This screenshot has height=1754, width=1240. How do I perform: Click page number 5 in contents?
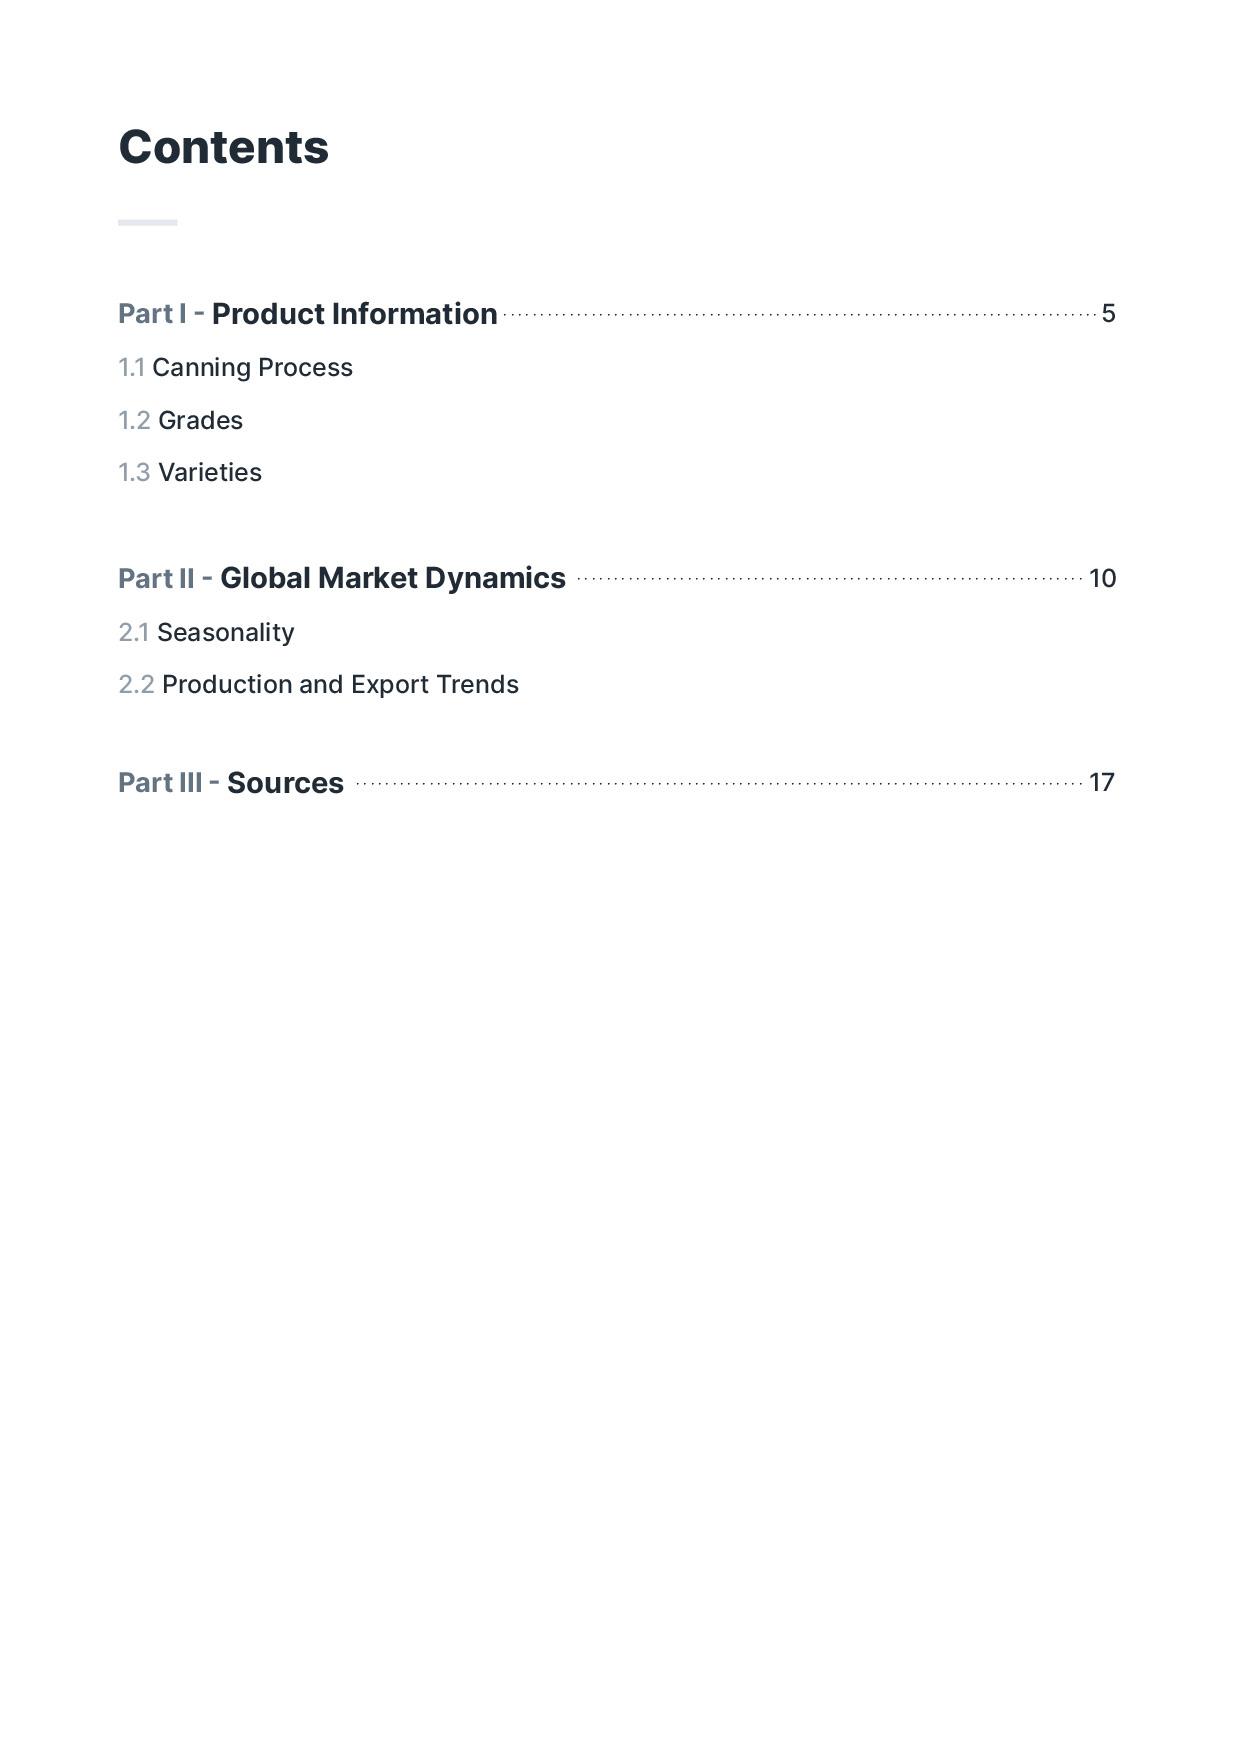coord(1108,314)
